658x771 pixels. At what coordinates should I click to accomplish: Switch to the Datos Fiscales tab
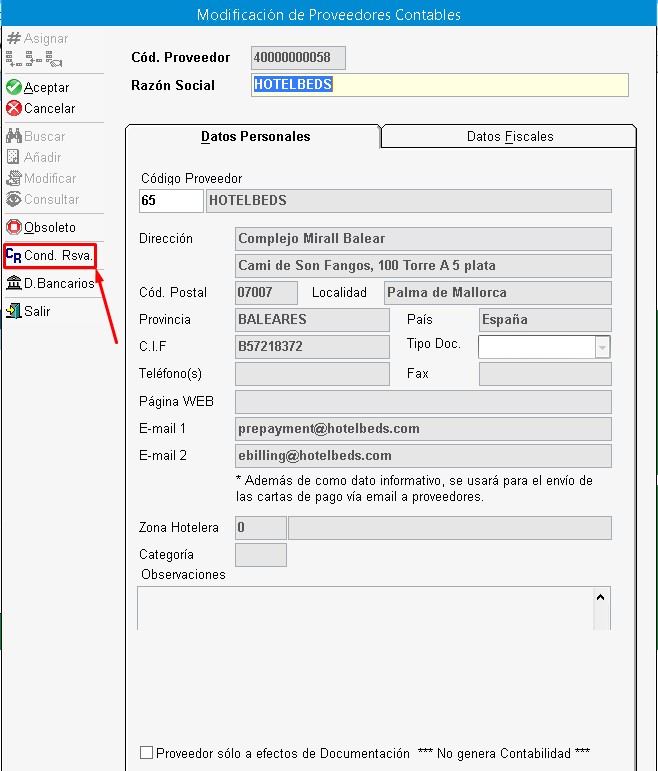pyautogui.click(x=509, y=136)
